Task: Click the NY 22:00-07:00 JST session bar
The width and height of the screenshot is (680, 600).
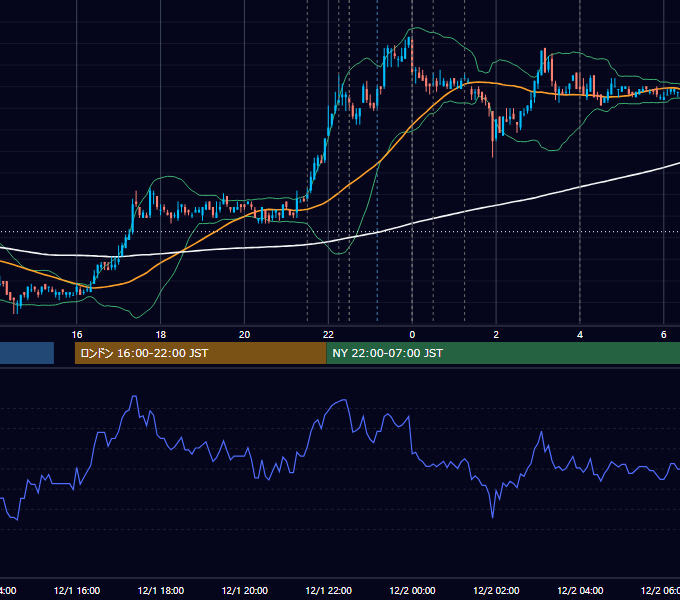Action: [503, 353]
